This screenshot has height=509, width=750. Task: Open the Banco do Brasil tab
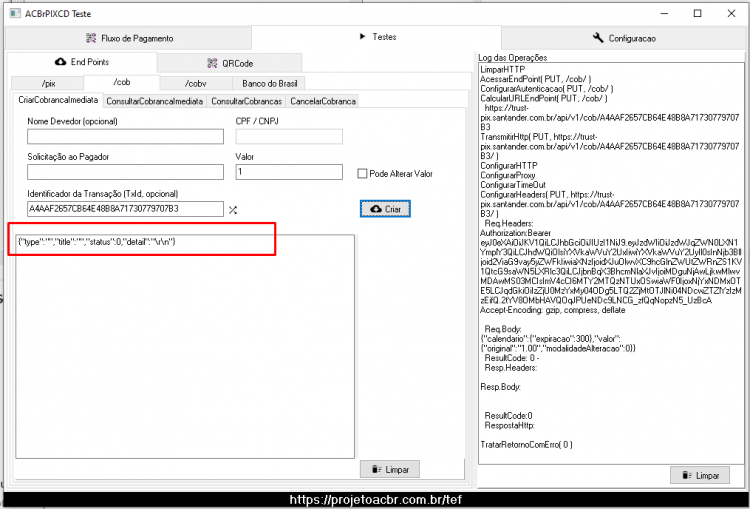pyautogui.click(x=269, y=83)
